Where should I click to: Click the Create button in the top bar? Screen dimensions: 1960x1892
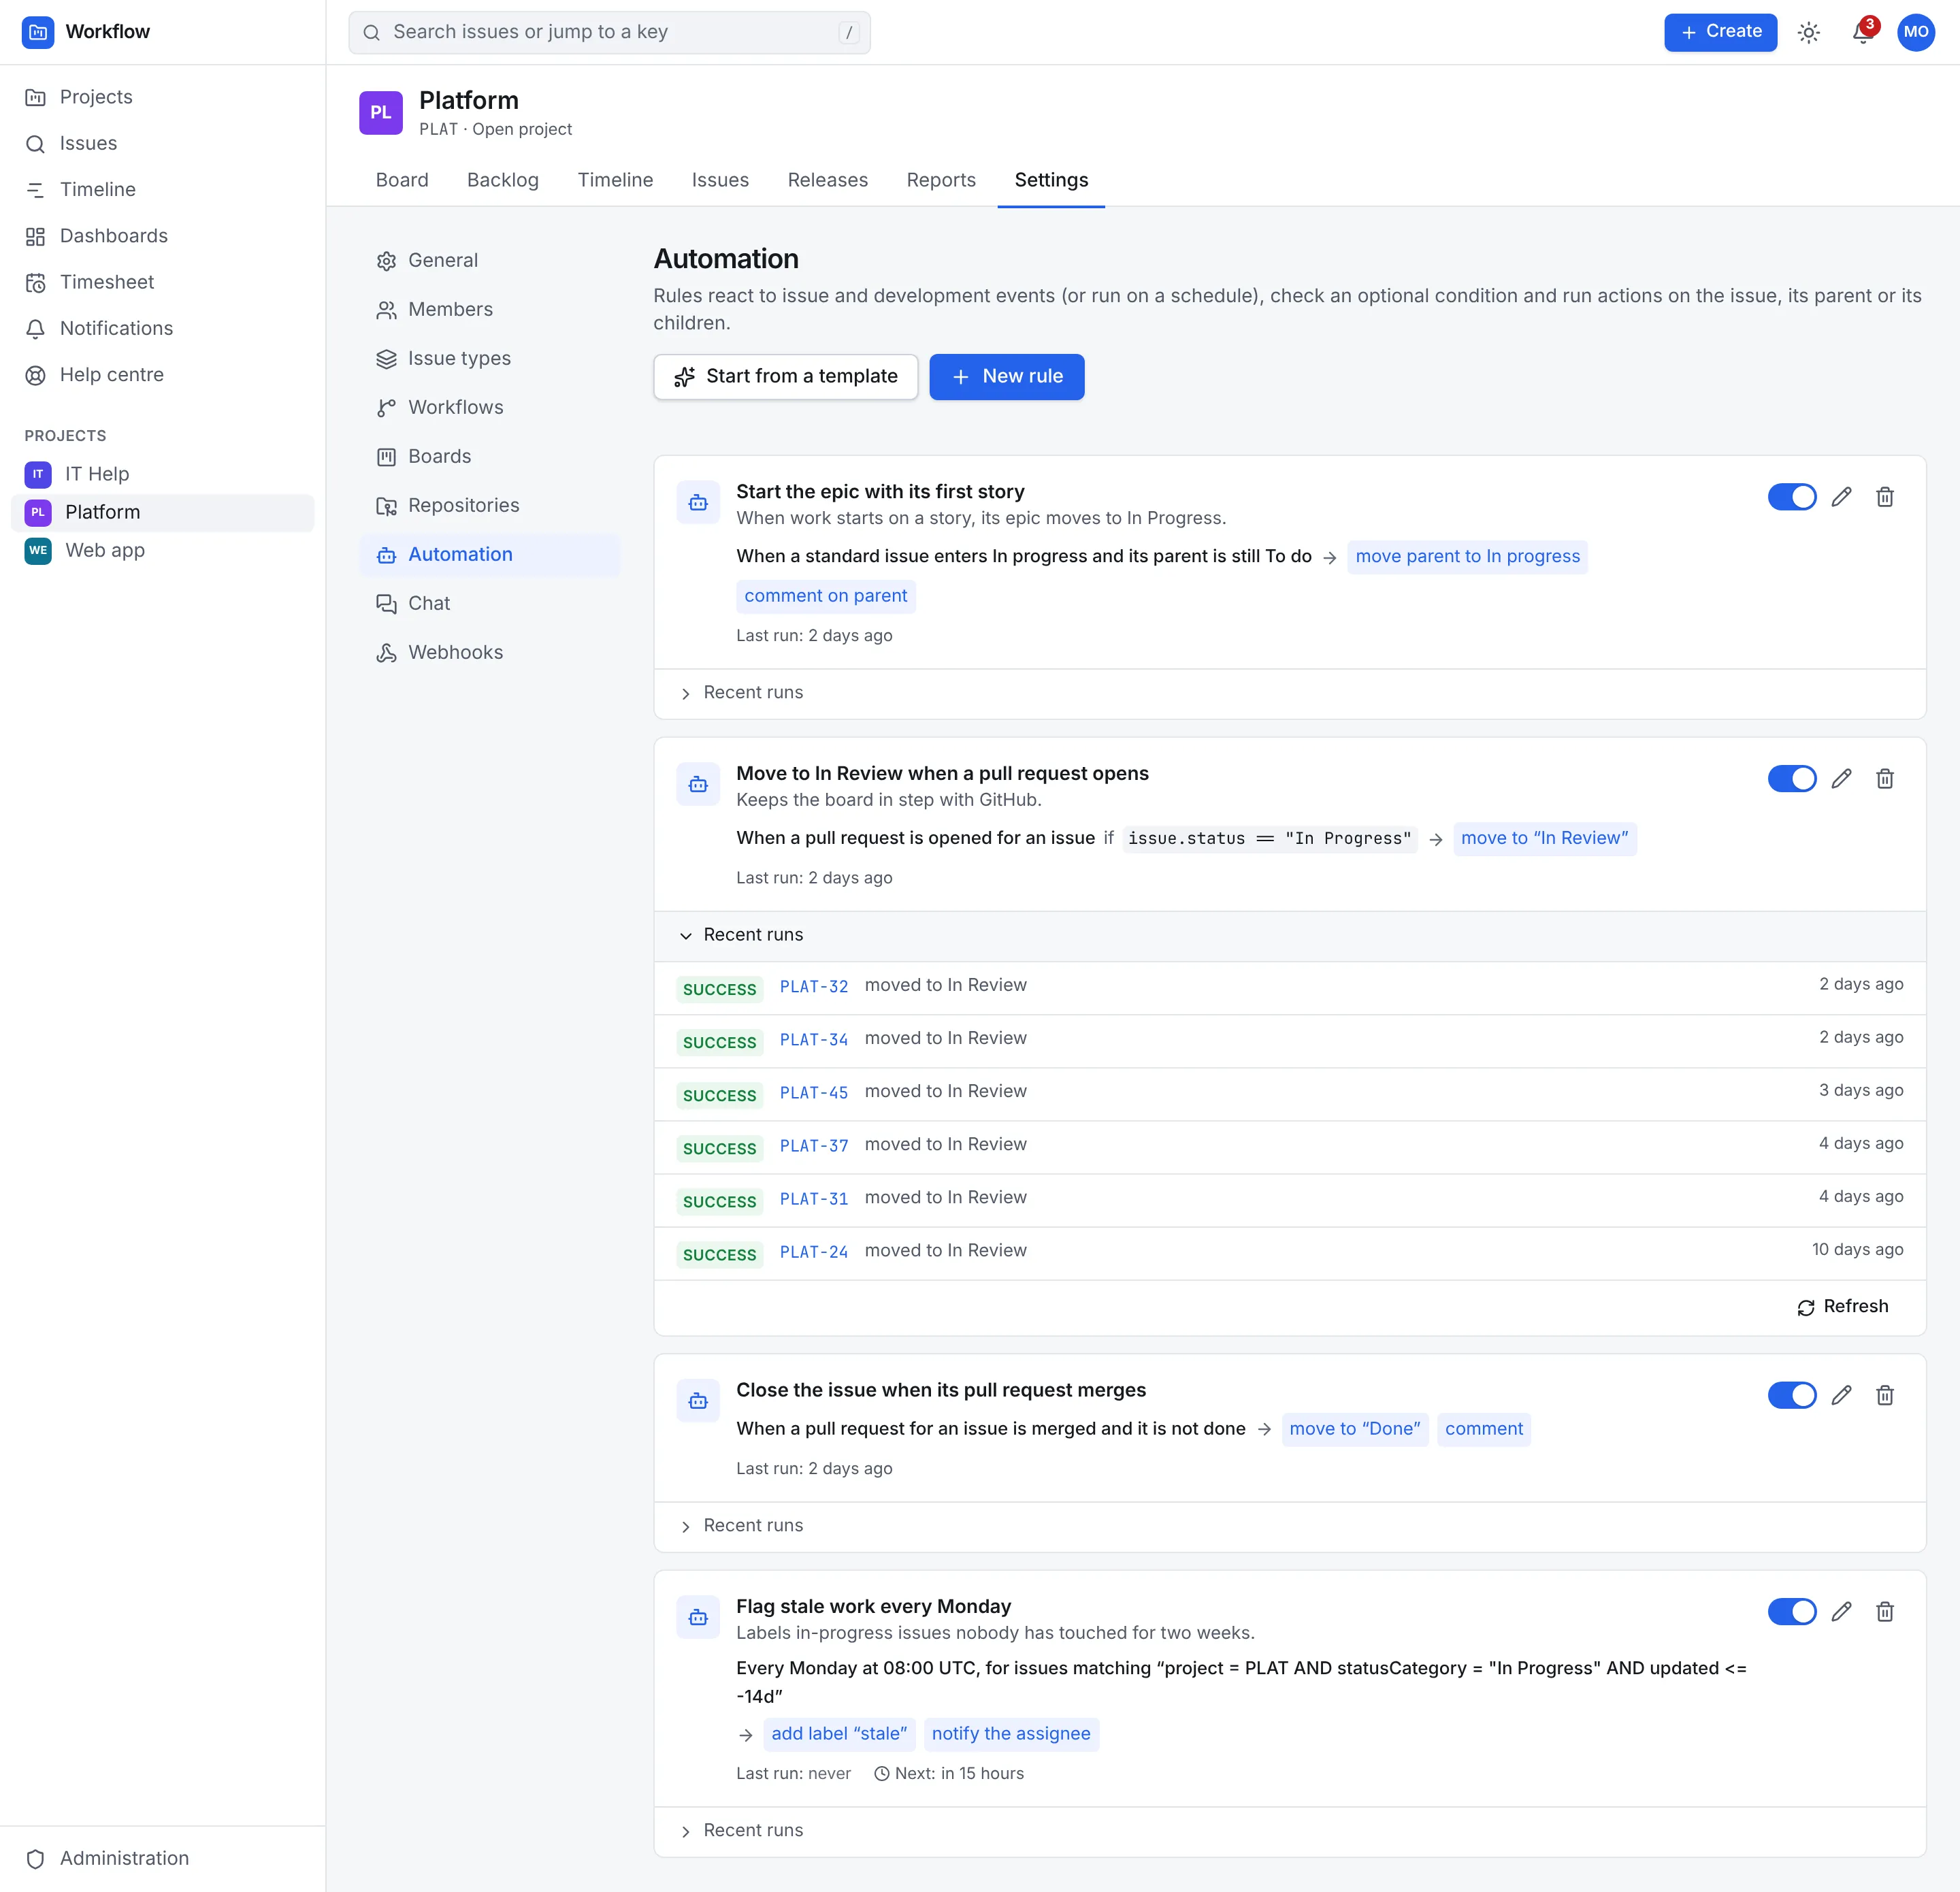tap(1720, 32)
